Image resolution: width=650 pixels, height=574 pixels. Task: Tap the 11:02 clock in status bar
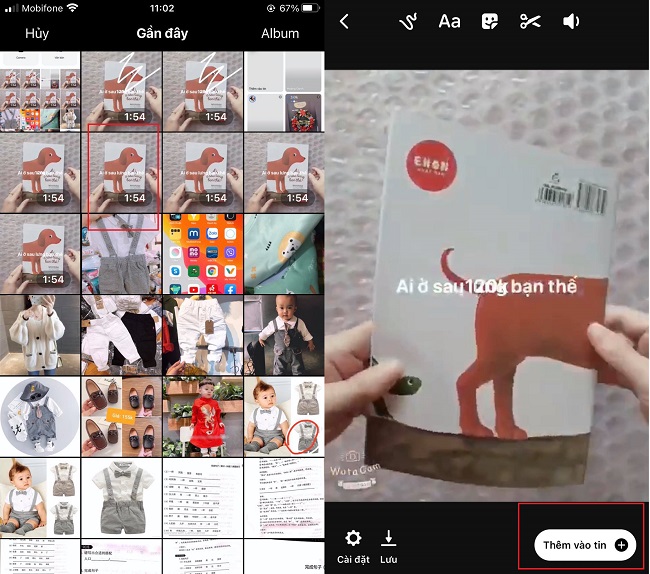click(162, 8)
